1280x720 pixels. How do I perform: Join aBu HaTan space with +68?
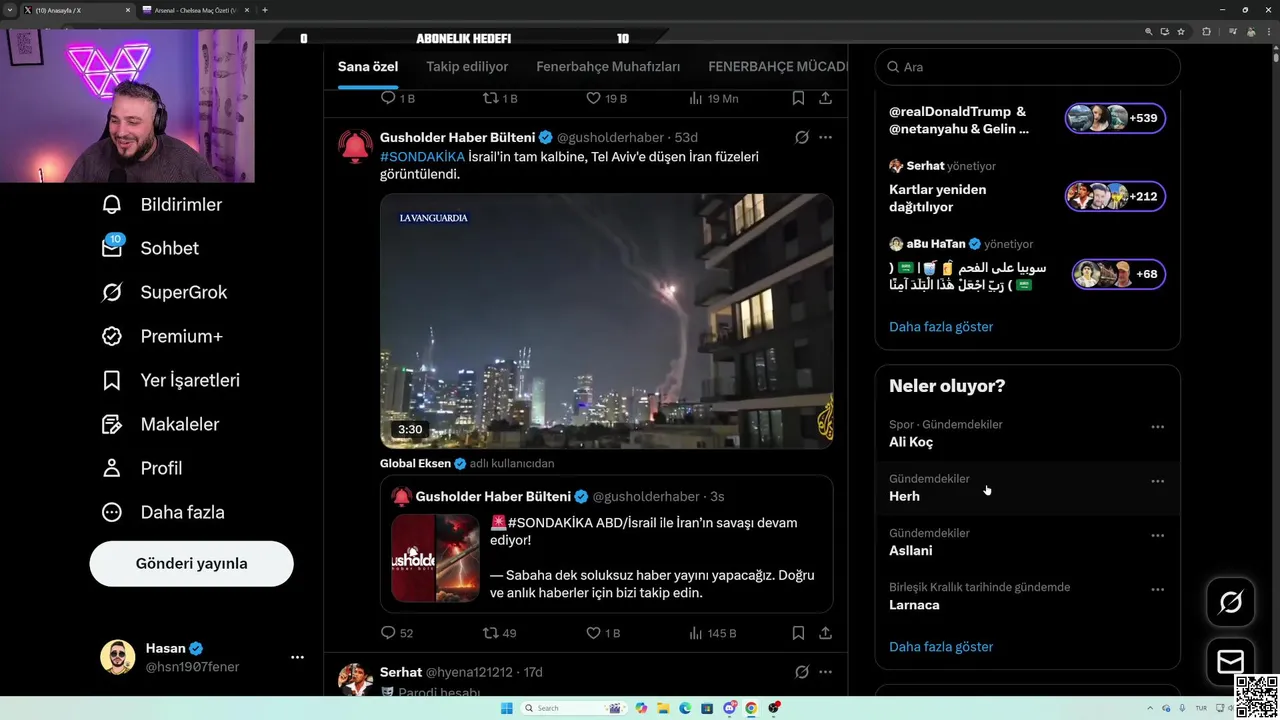coord(1119,274)
